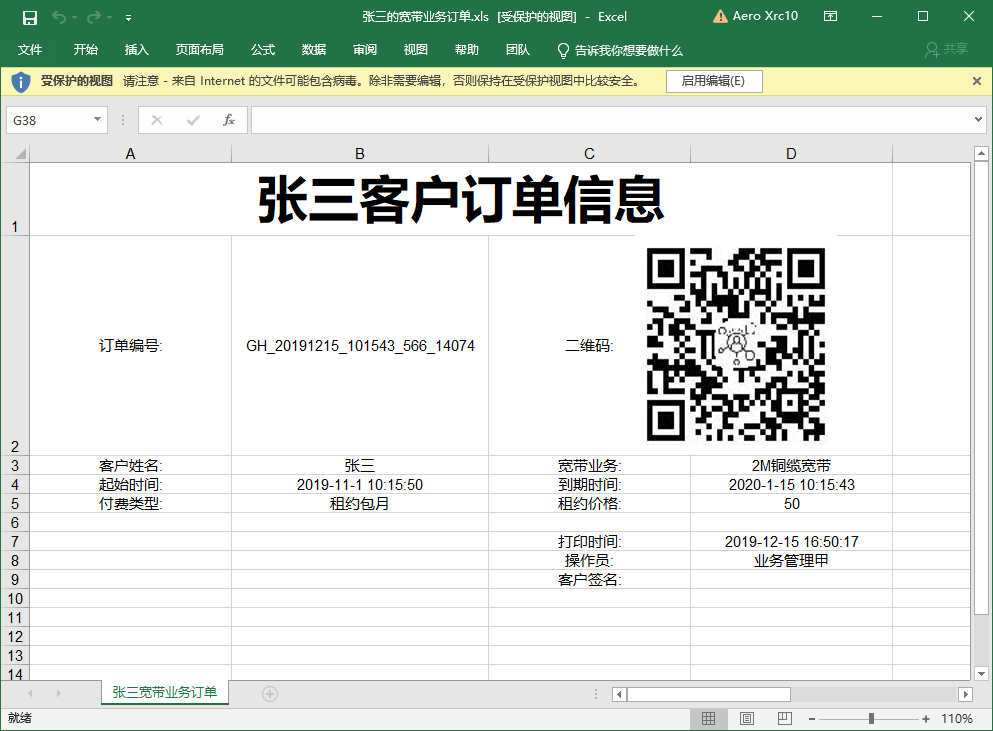Click the vertical scrollbar down arrow

coord(981,673)
